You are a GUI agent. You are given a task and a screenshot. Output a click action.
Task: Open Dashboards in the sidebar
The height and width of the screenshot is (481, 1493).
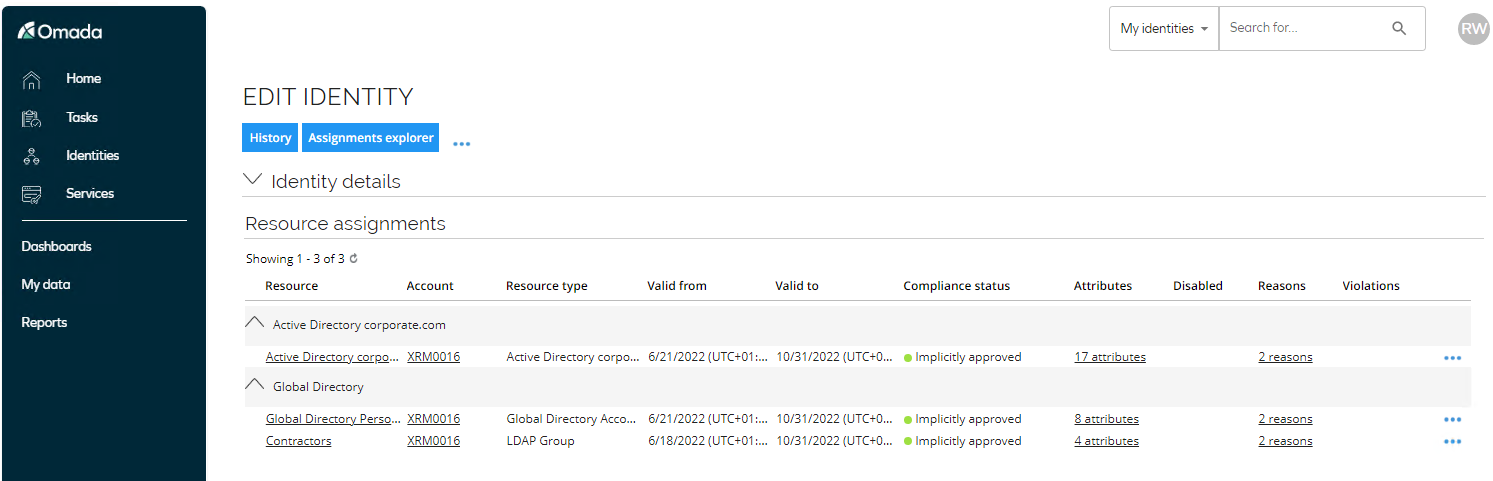[56, 246]
